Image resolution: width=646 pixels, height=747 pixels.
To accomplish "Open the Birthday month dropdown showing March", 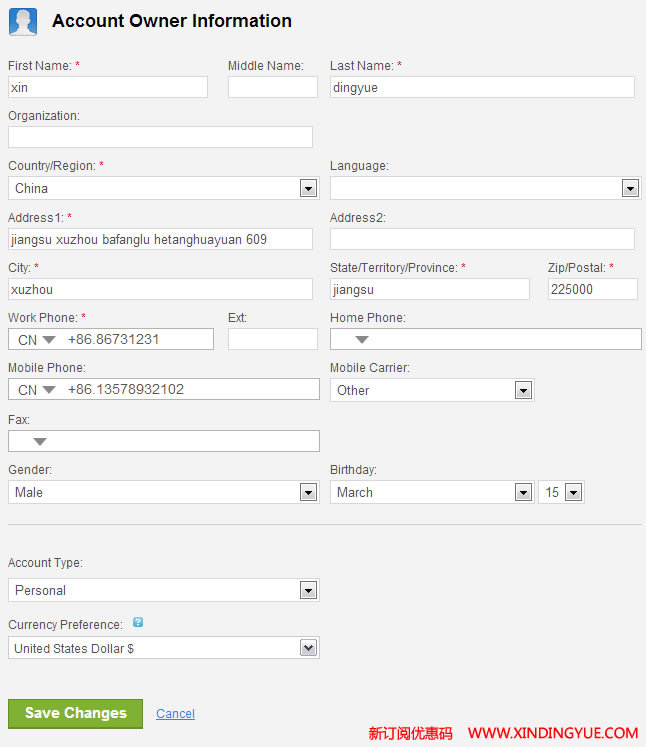I will [432, 492].
